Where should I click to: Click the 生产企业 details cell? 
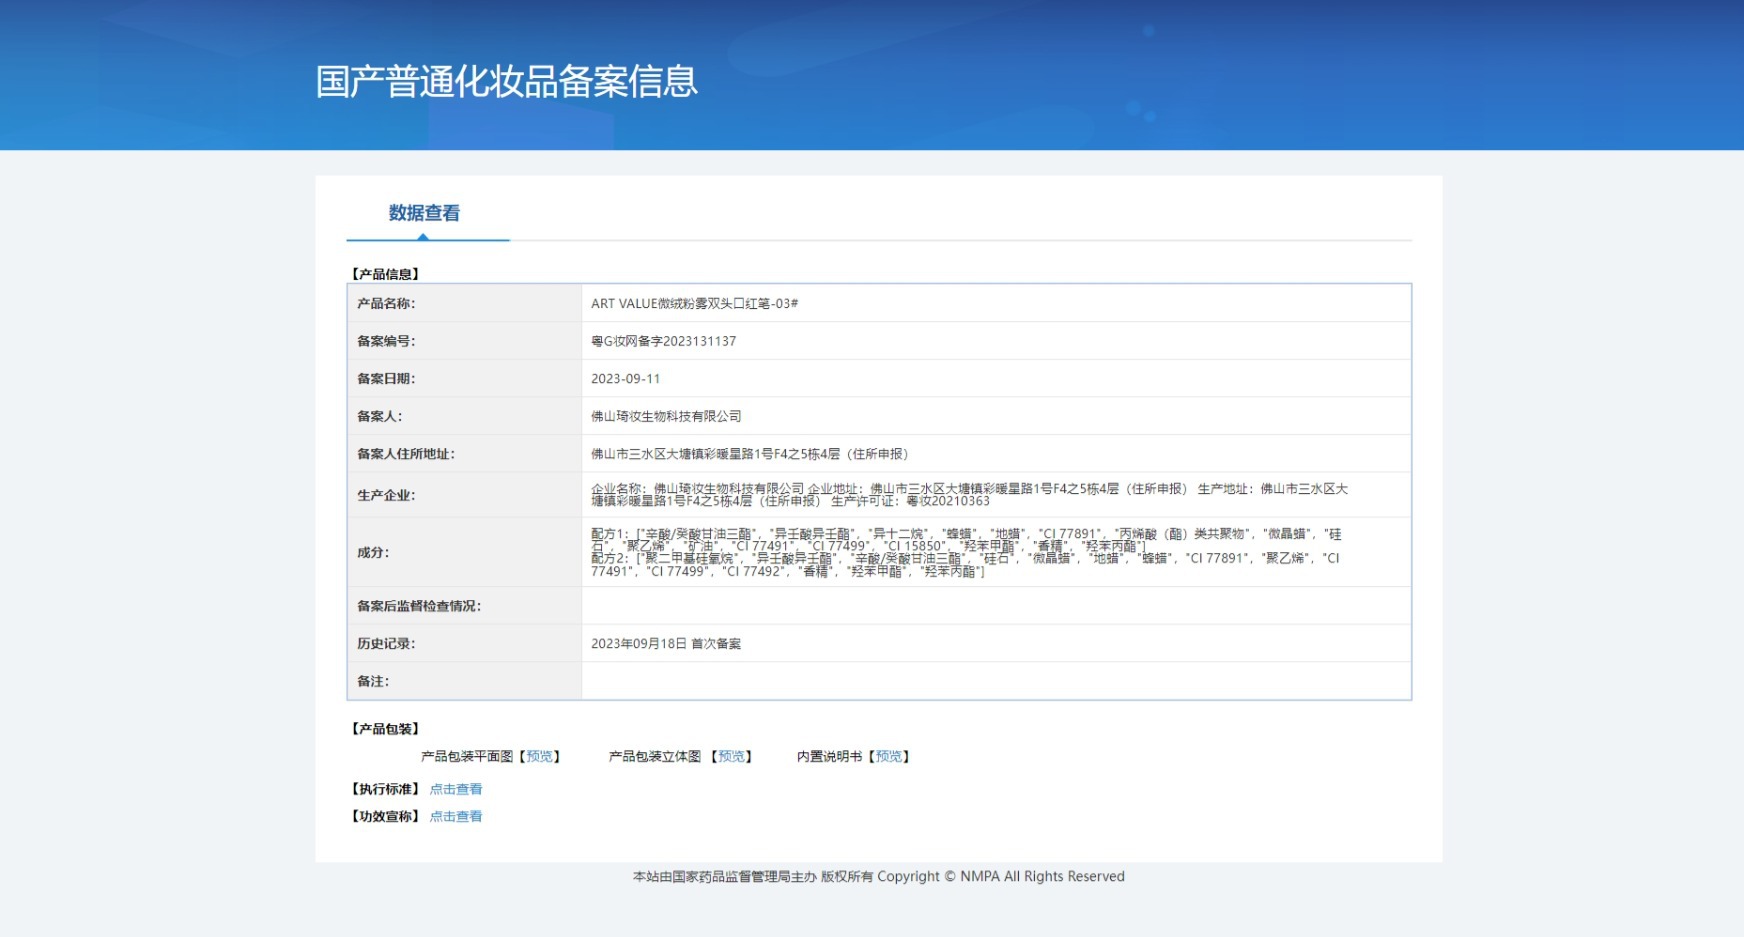[x=996, y=495]
